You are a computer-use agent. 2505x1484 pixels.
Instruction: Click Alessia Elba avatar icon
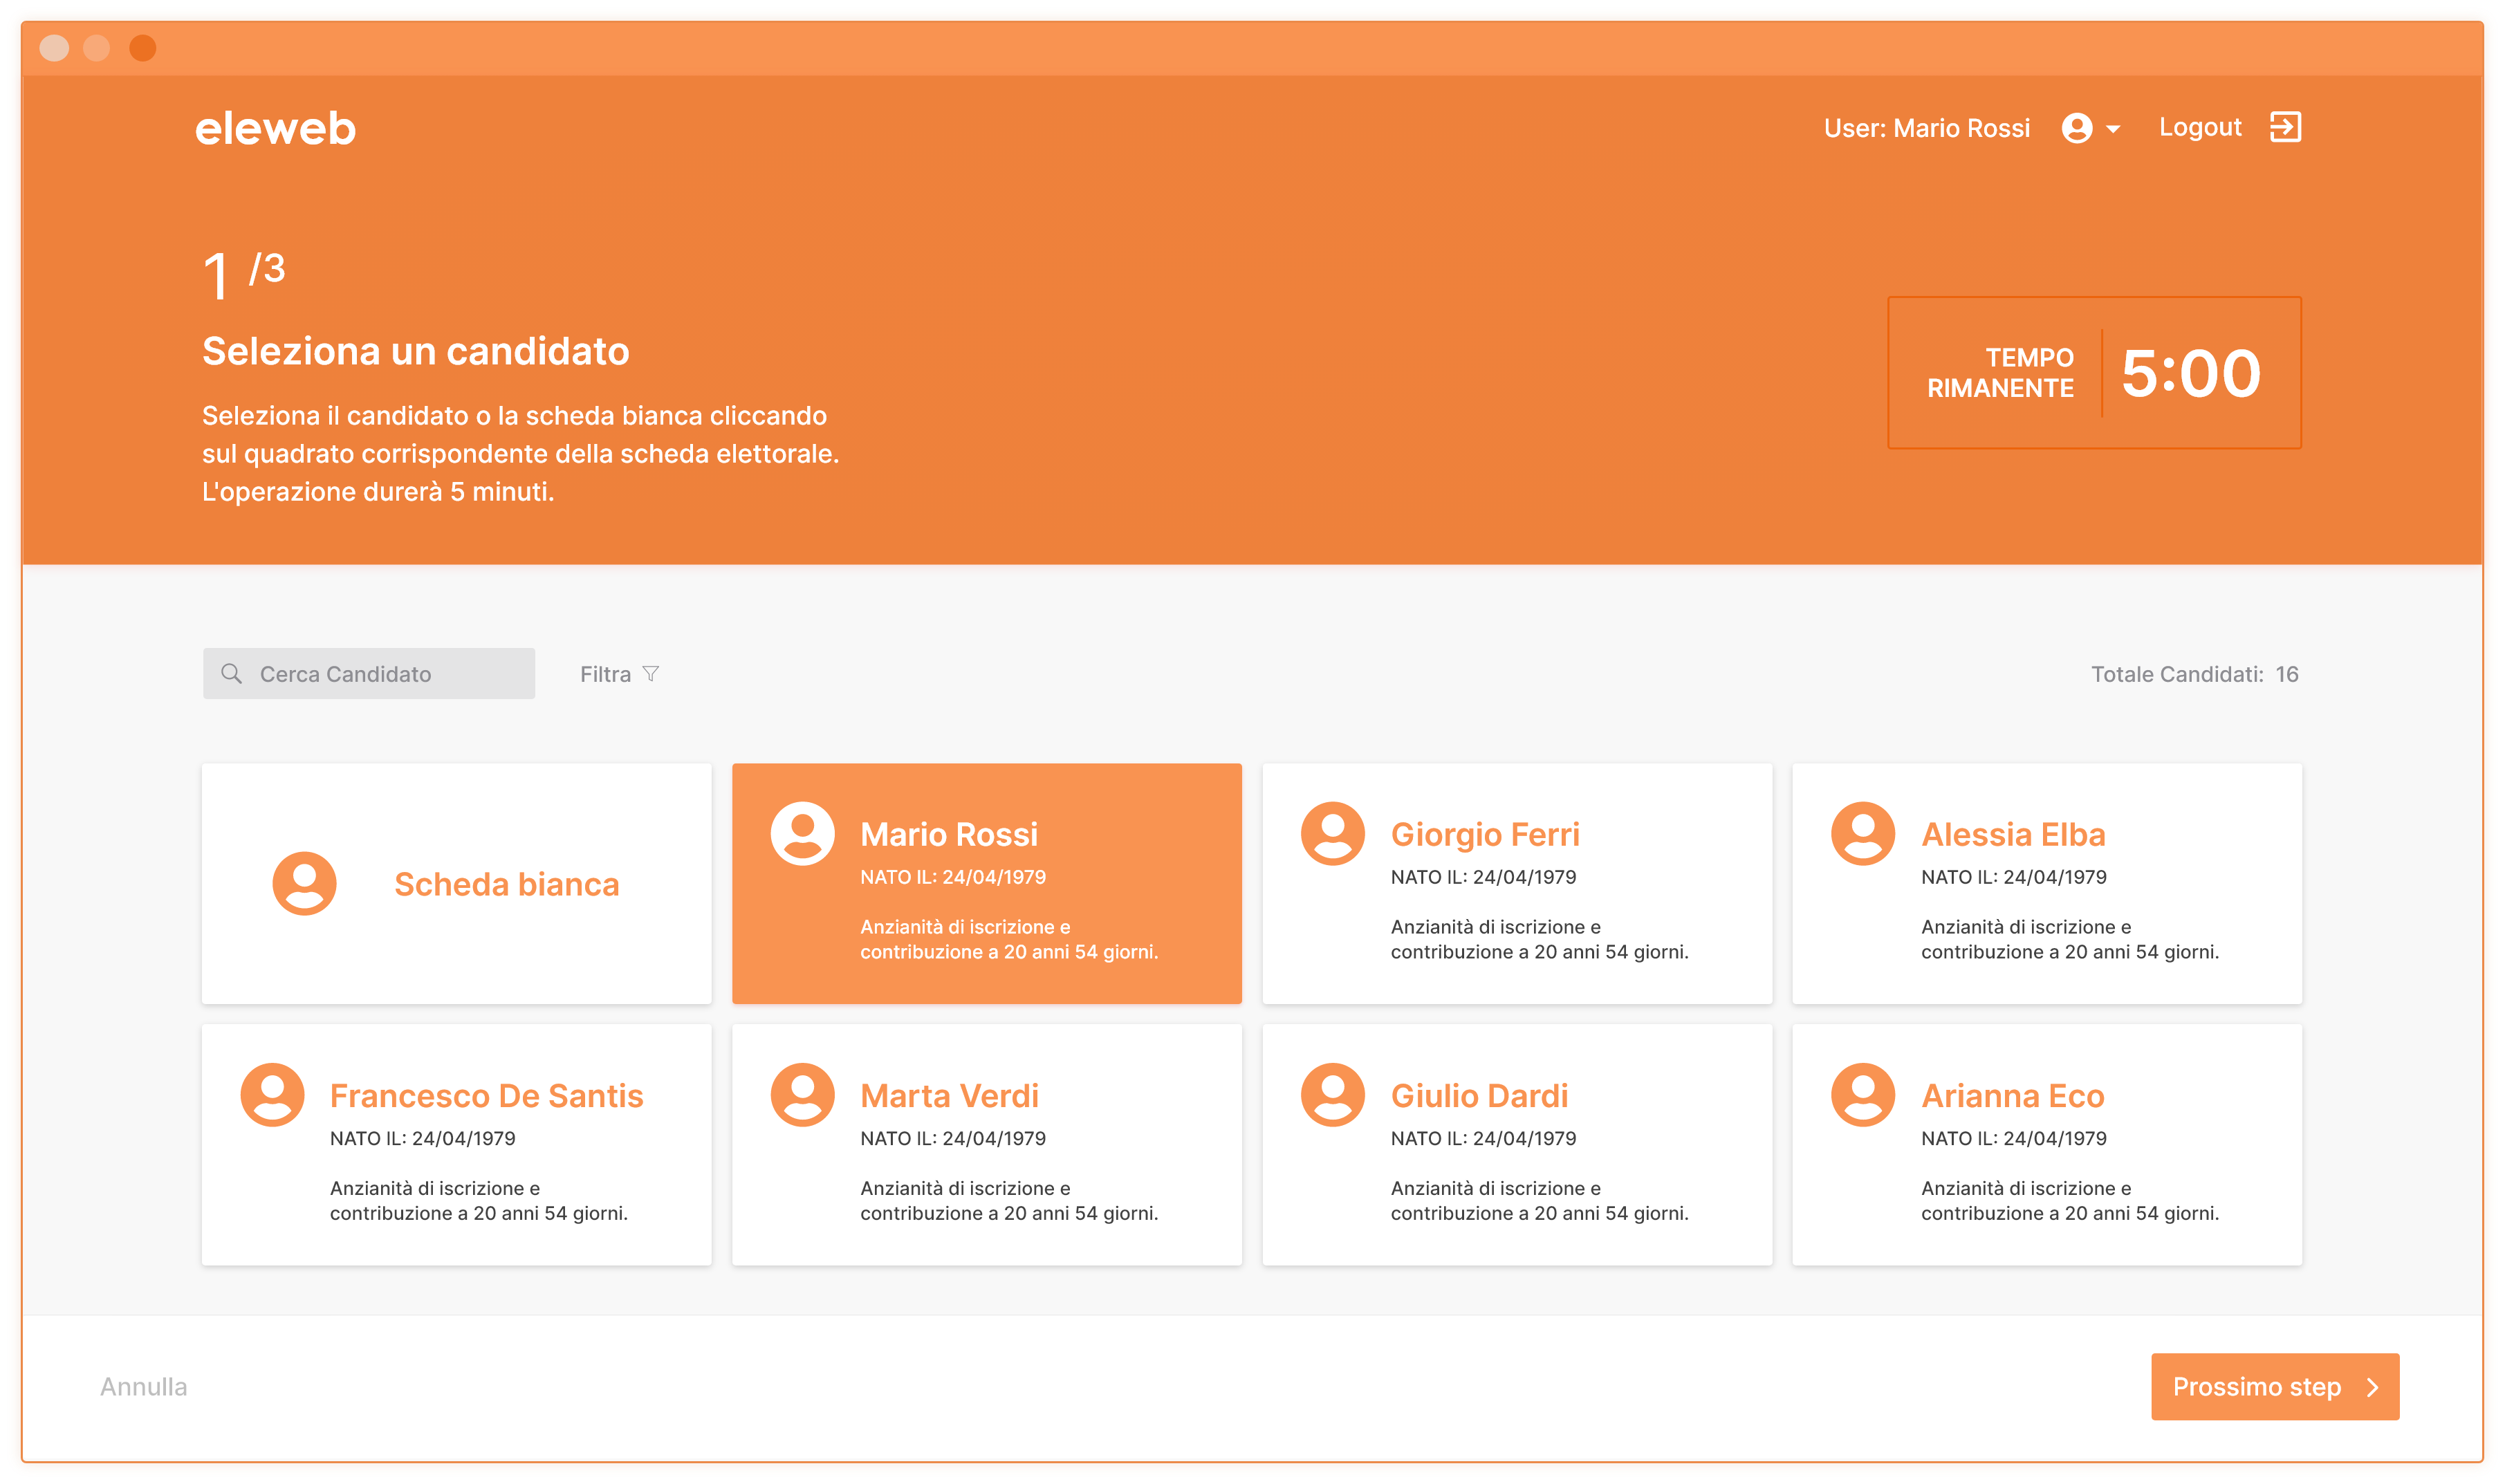pyautogui.click(x=1862, y=833)
